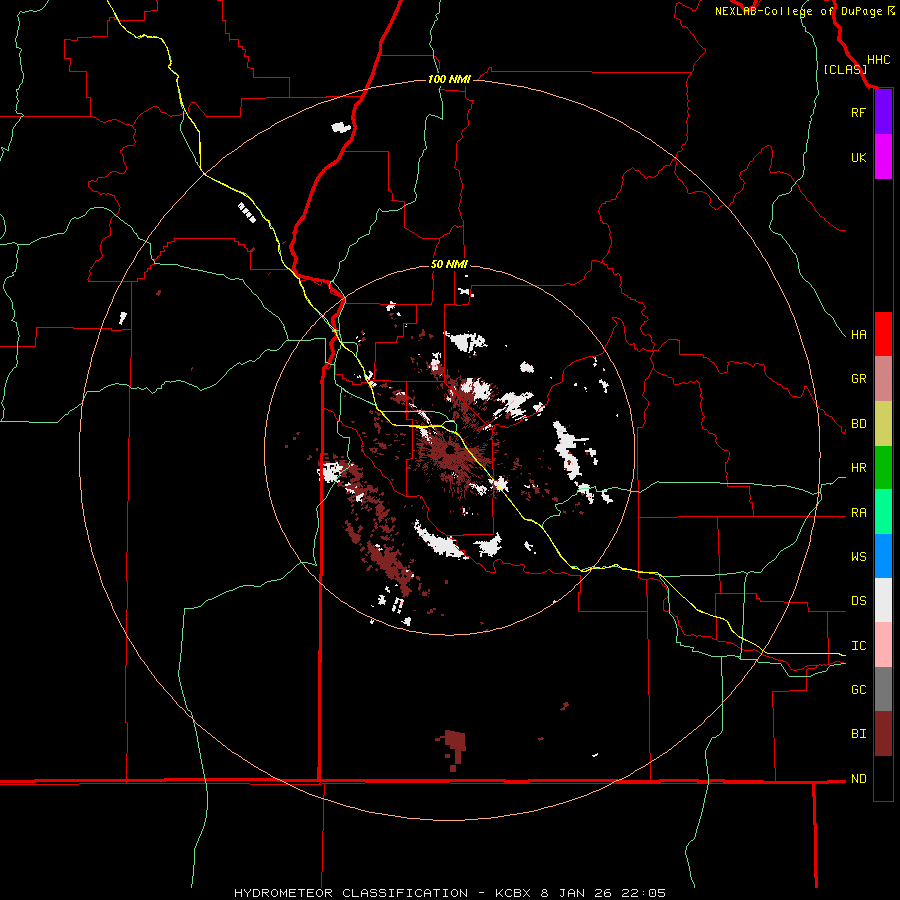Click the IC legend label
Image resolution: width=900 pixels, height=900 pixels.
pyautogui.click(x=858, y=645)
